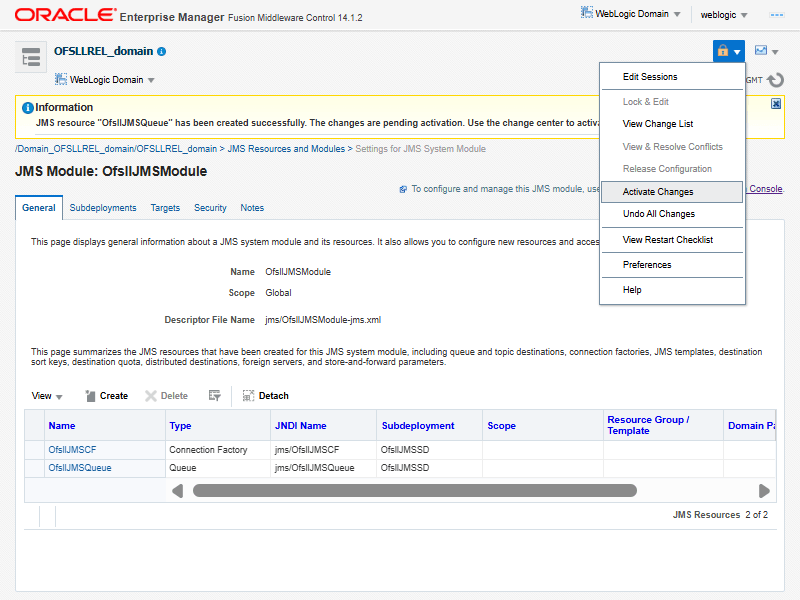Open the Security tab
800x600 pixels.
pos(210,208)
